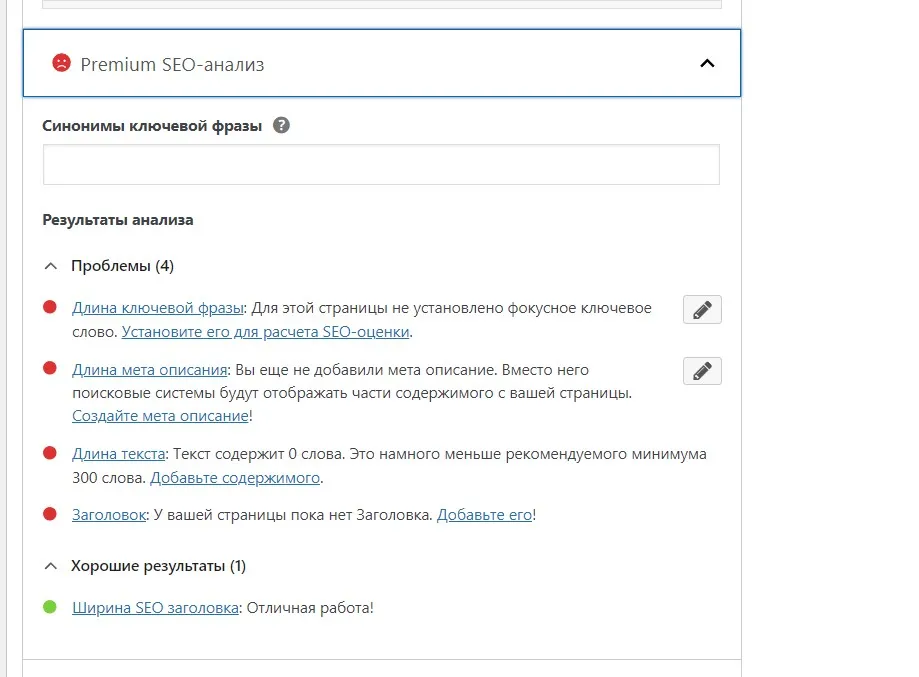Image resolution: width=919 pixels, height=677 pixels.
Task: Click red status dot beside Длина текста
Action: pos(50,454)
